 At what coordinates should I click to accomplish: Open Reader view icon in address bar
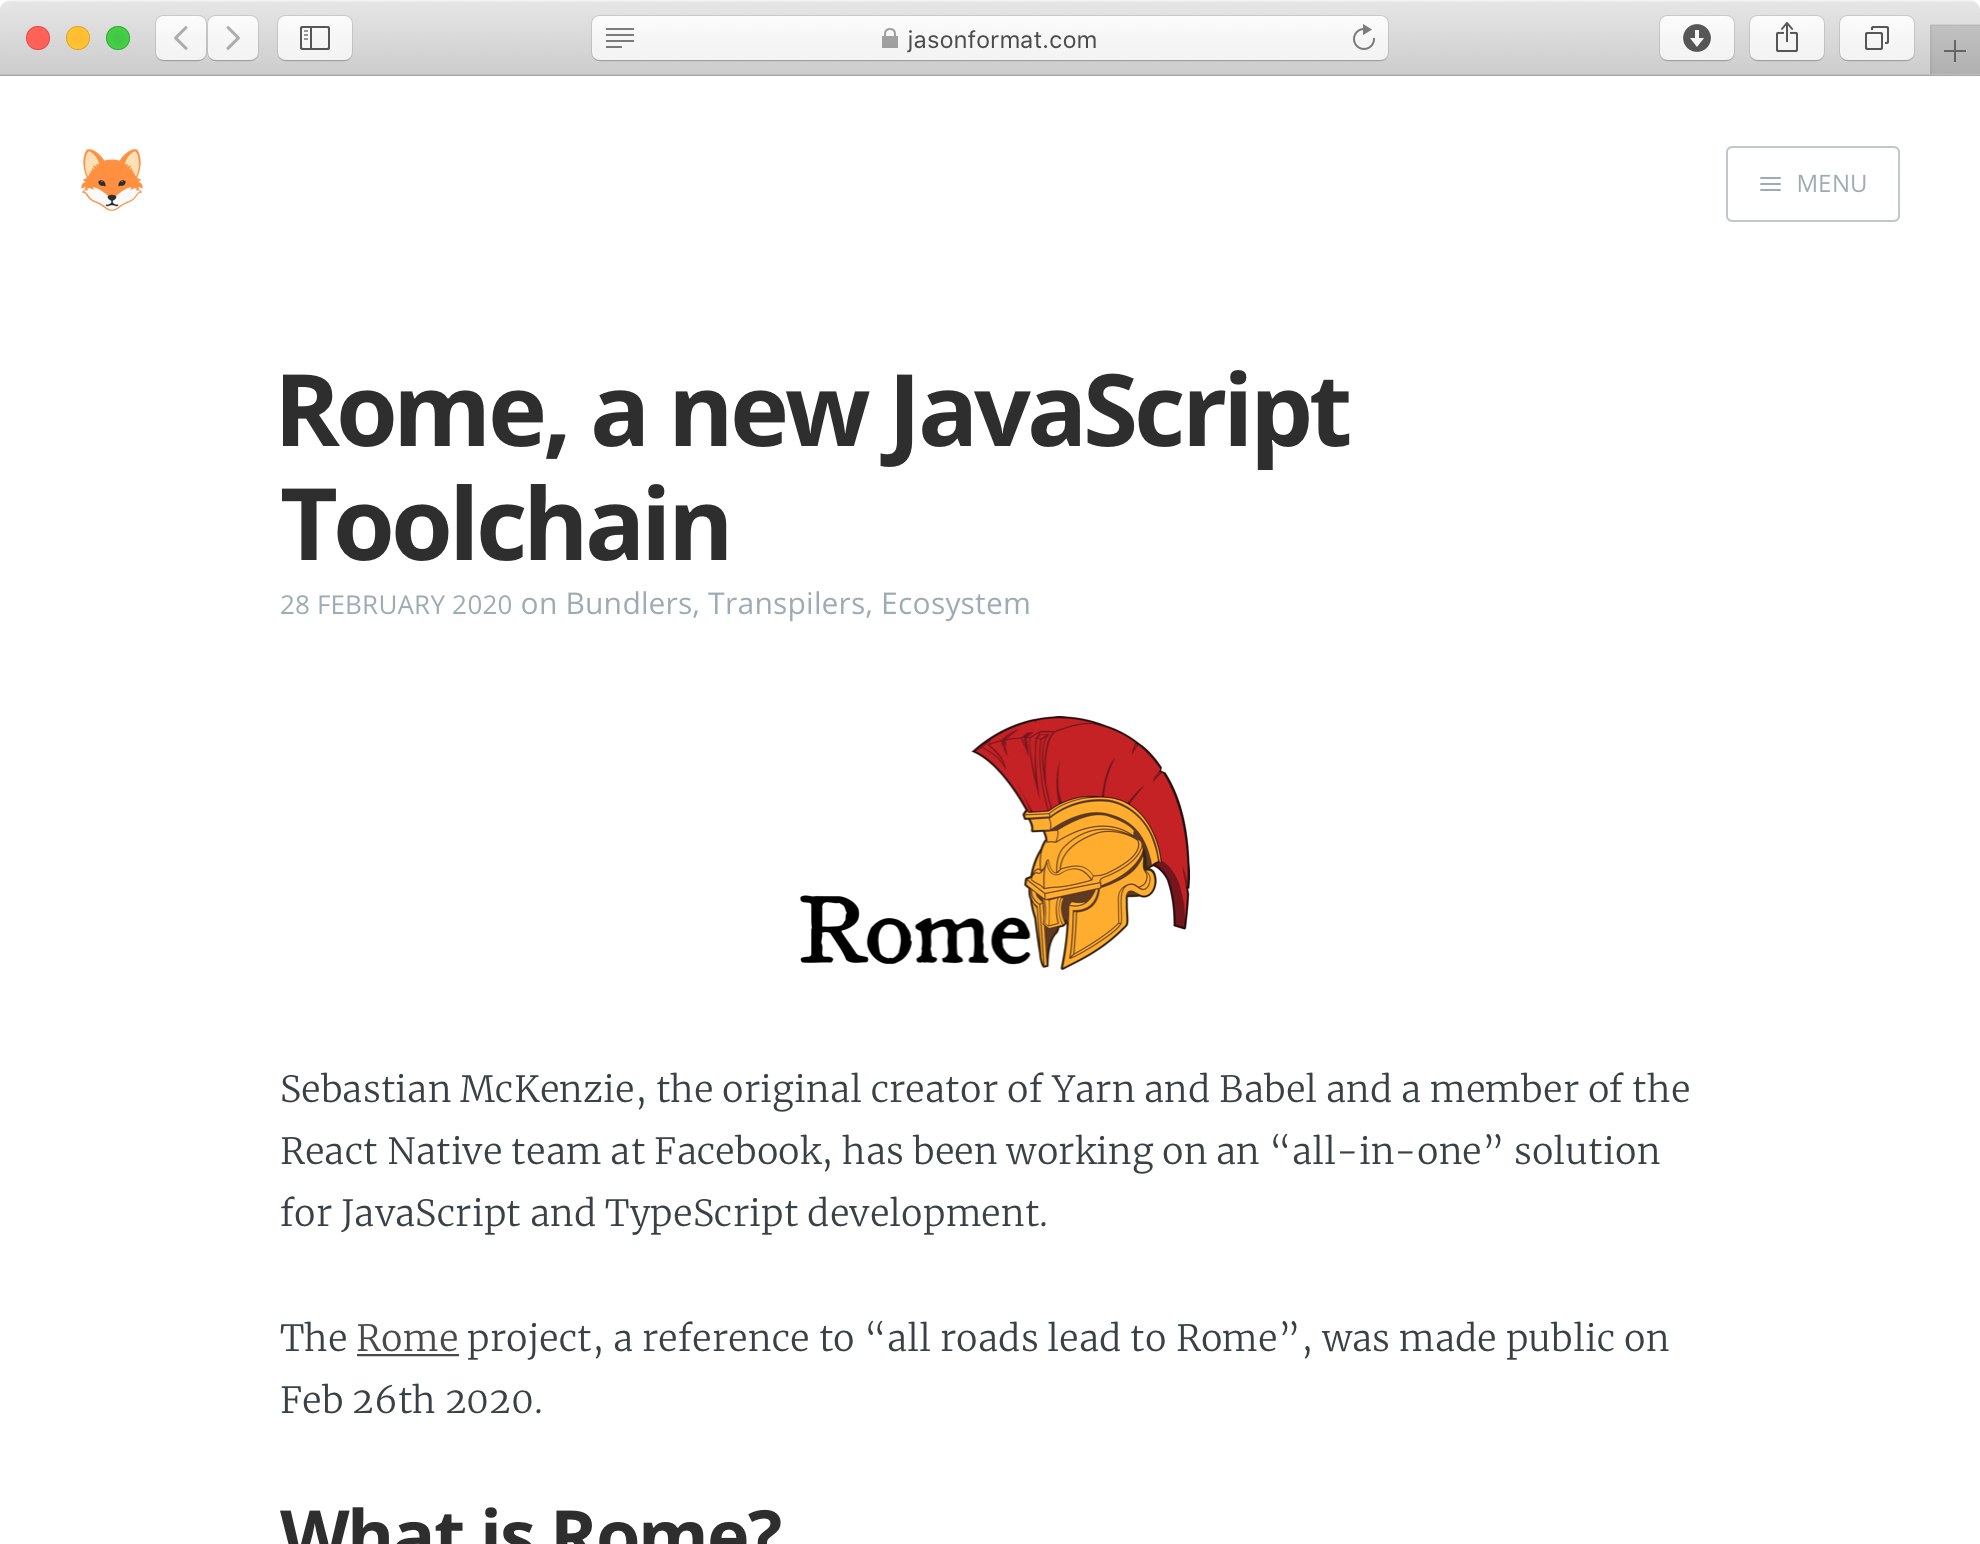(x=620, y=39)
